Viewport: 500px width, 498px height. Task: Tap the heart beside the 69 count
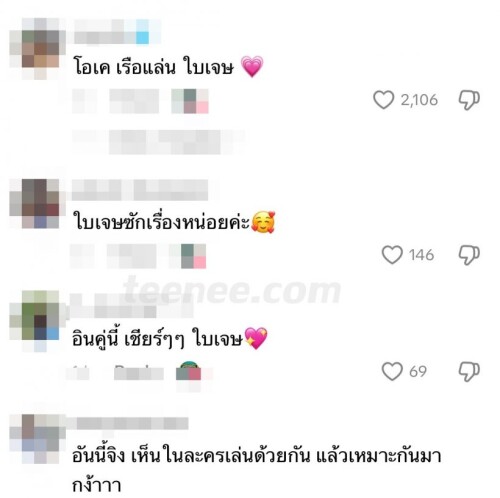pos(392,371)
